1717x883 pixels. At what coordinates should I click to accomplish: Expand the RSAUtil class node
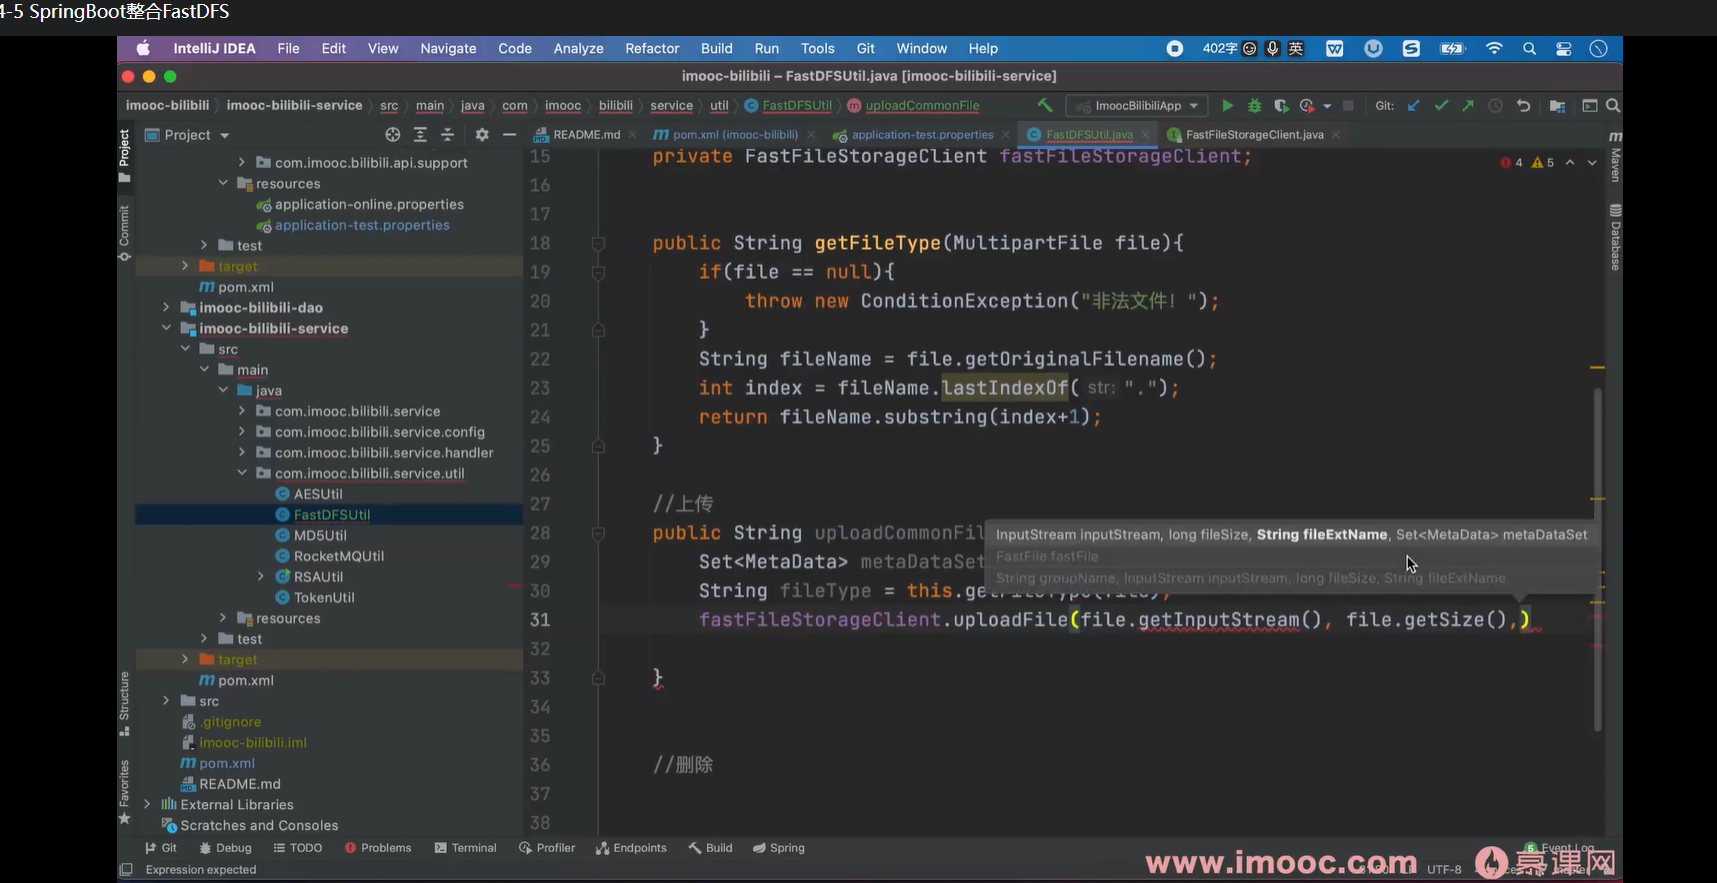(x=261, y=576)
